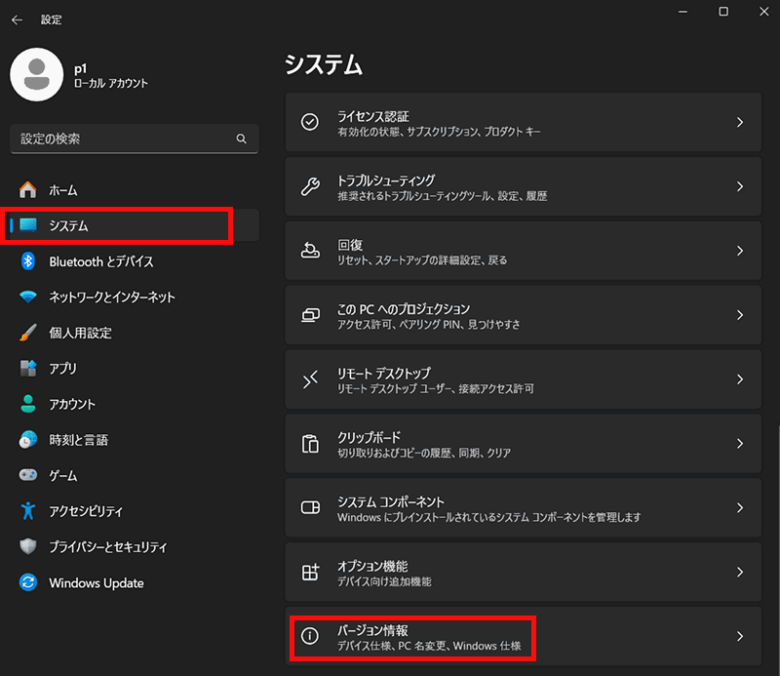Open この PC へのプロジェクション entry
The height and width of the screenshot is (676, 780).
click(x=523, y=315)
